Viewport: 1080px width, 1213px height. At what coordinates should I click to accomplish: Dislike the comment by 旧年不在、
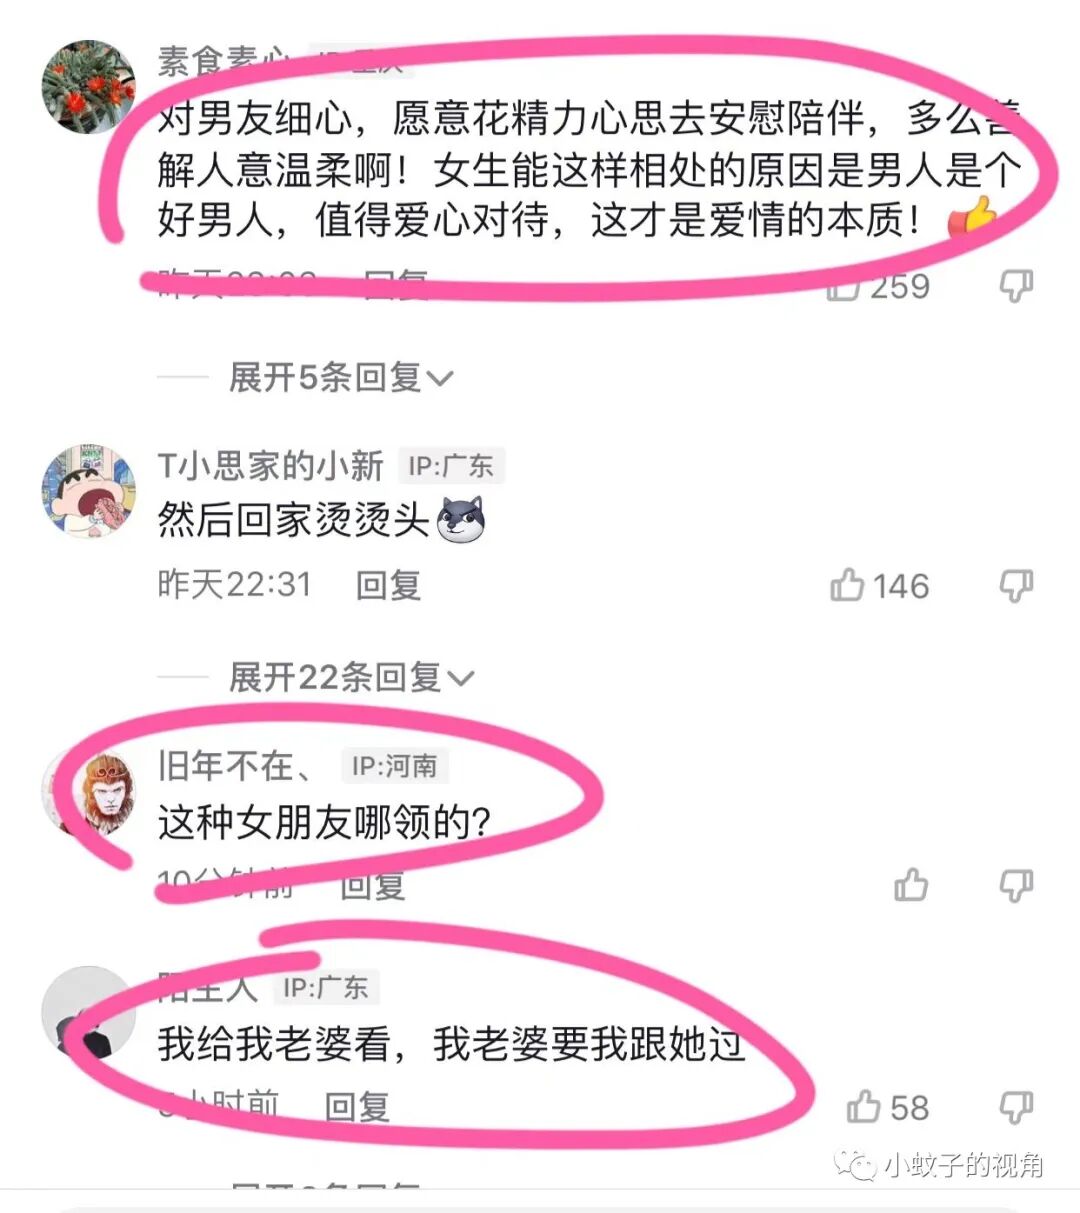point(1016,885)
